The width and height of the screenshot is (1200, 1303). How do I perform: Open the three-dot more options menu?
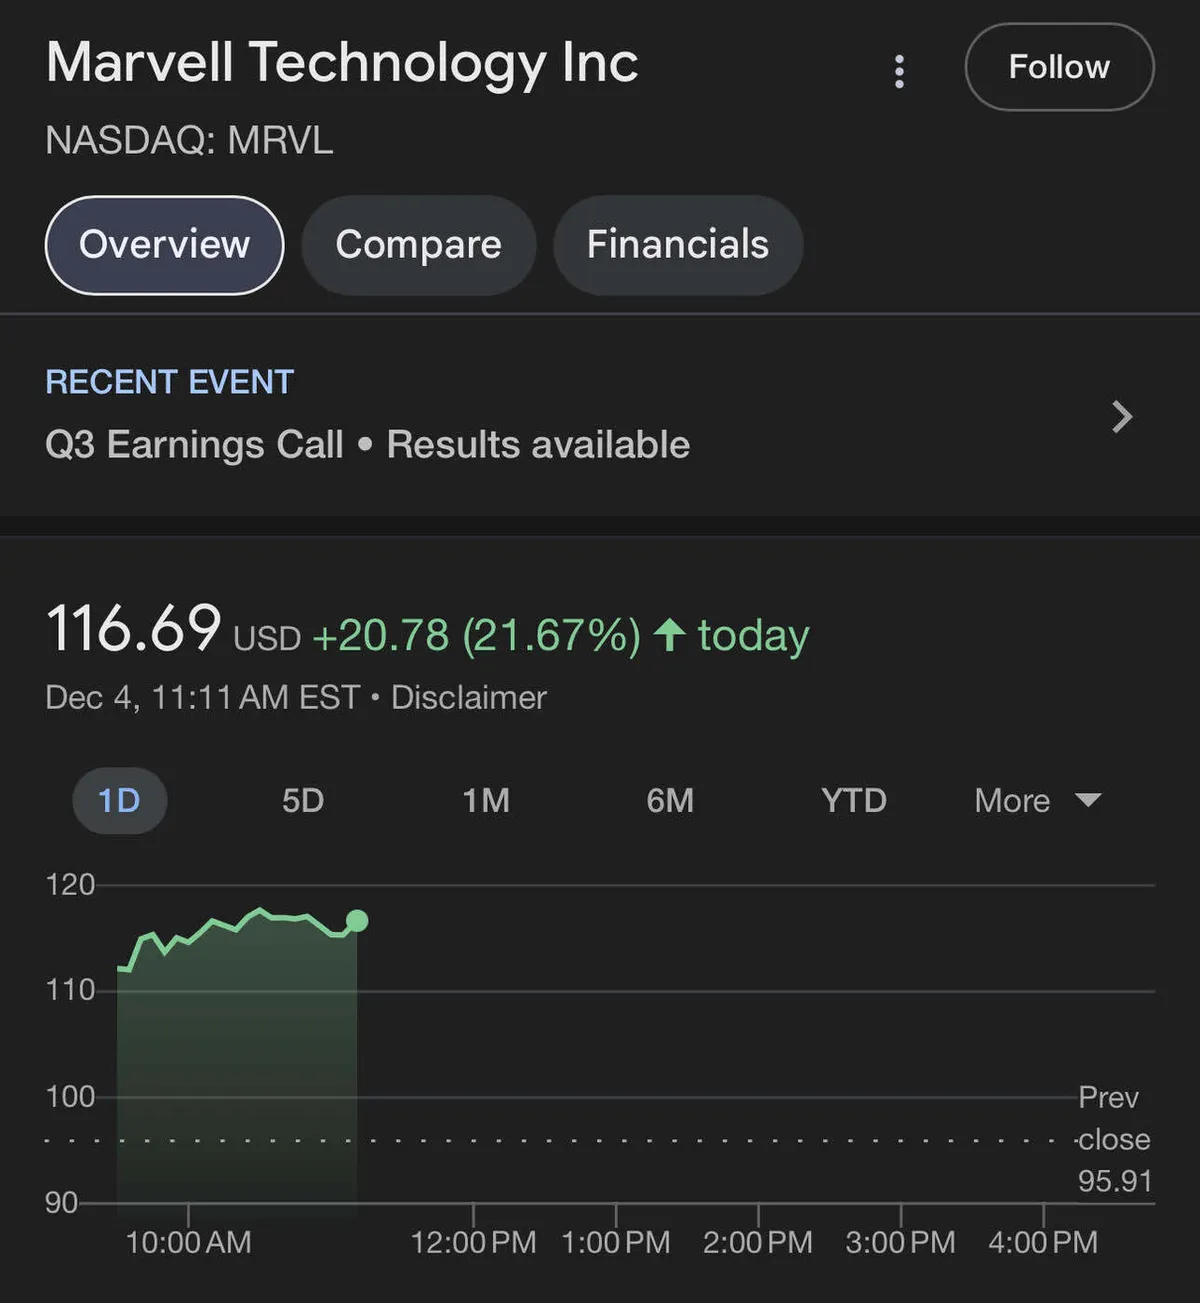pyautogui.click(x=899, y=71)
